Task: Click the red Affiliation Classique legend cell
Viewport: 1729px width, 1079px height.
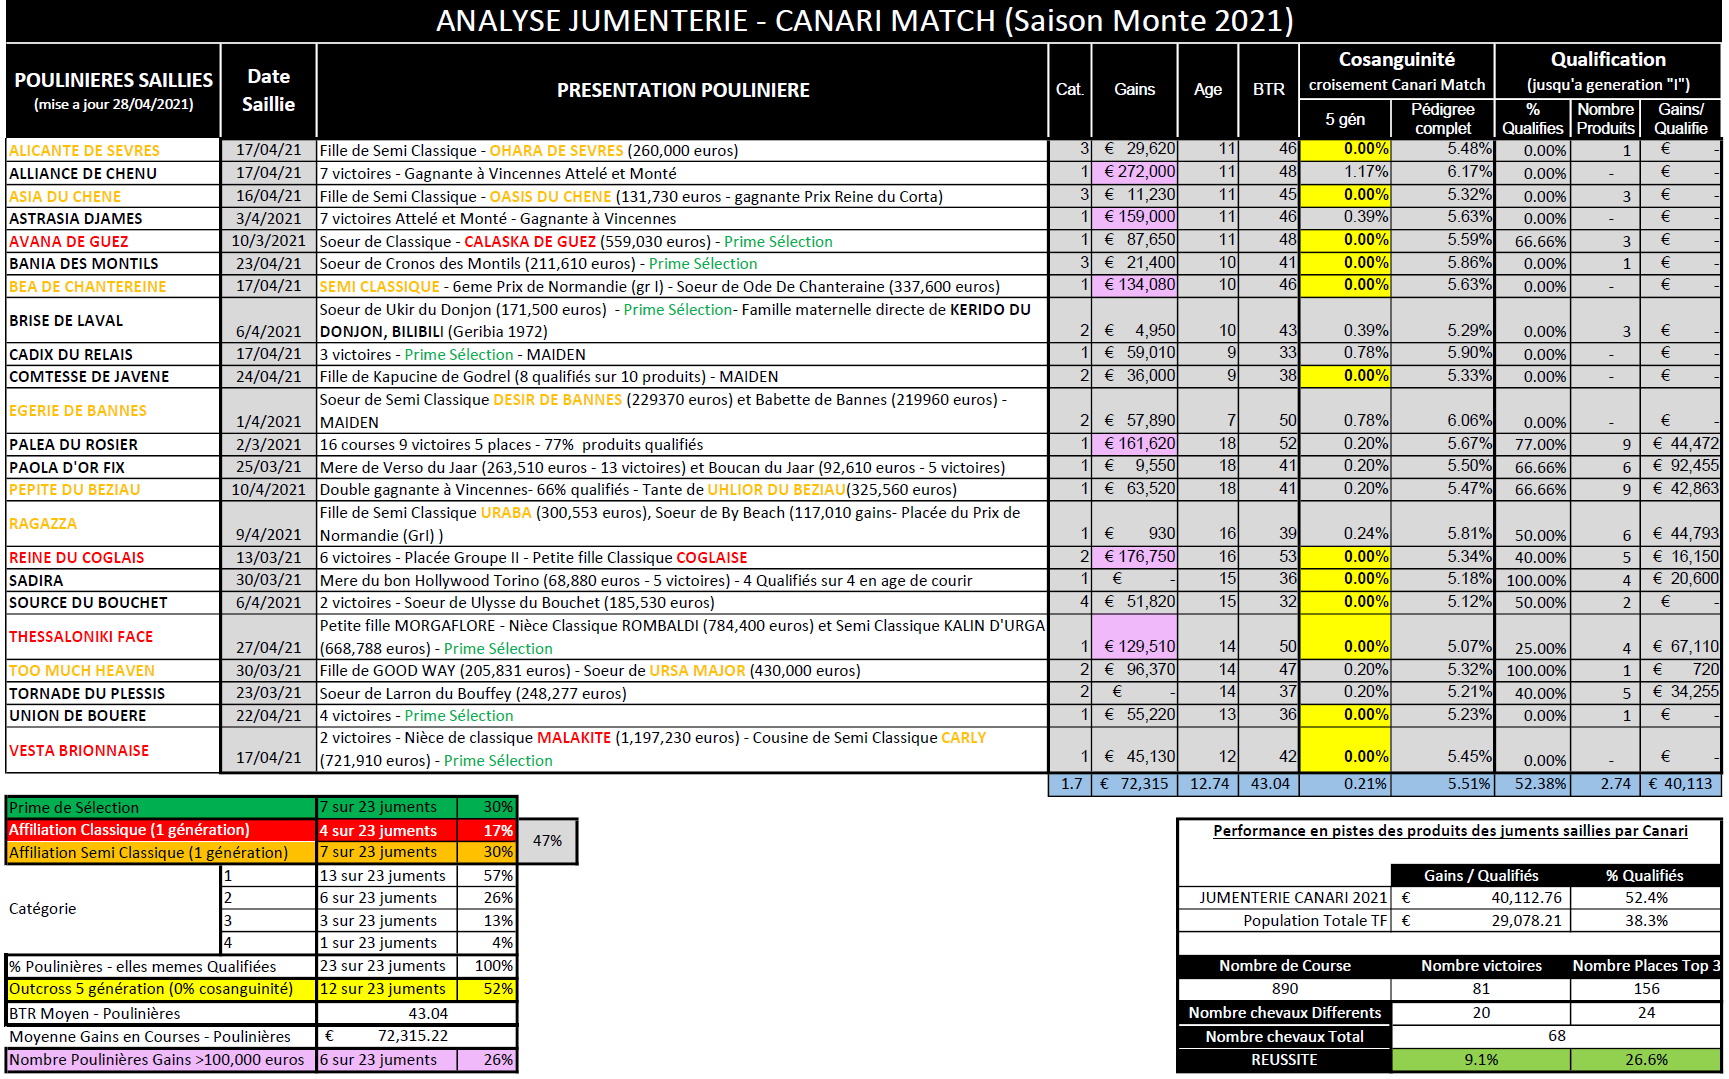Action: 161,830
